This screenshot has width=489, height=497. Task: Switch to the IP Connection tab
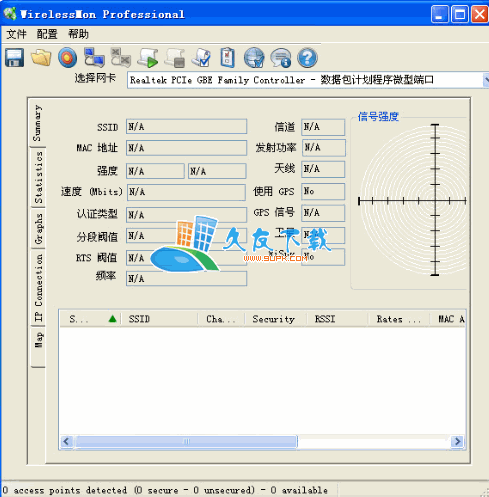coord(38,287)
